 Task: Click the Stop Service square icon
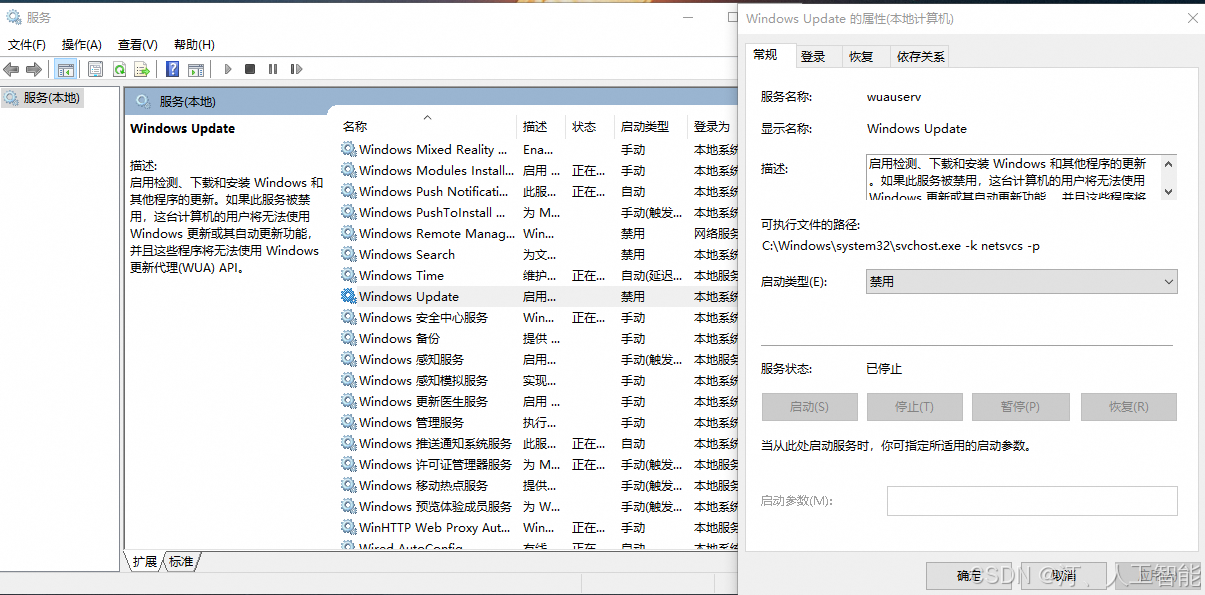250,69
